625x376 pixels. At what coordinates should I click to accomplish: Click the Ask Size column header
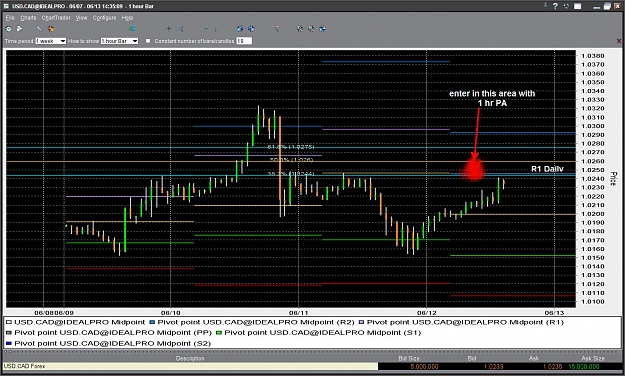(x=592, y=358)
